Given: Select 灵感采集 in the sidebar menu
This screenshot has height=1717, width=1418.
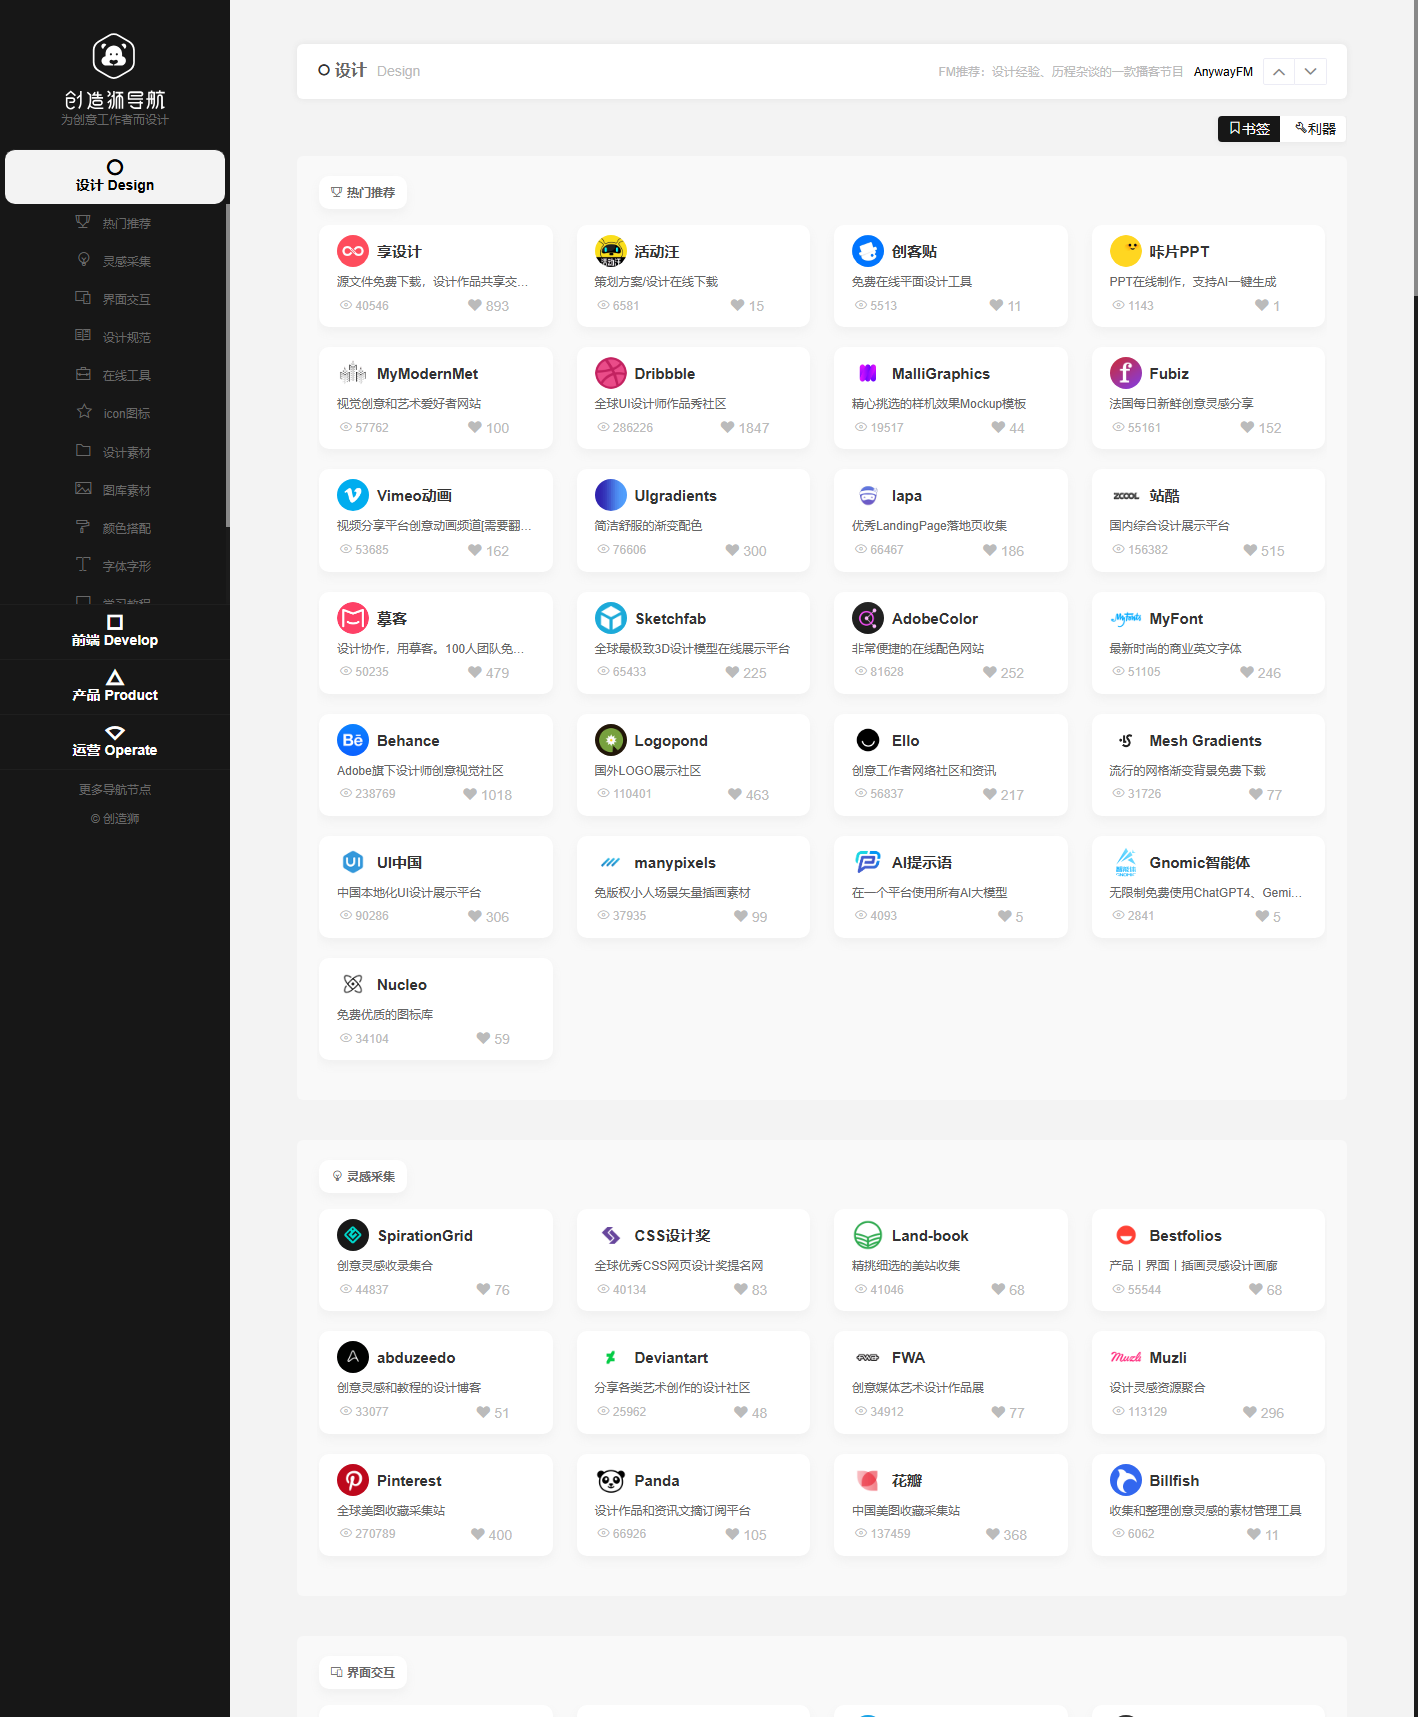Looking at the screenshot, I should click(x=126, y=261).
